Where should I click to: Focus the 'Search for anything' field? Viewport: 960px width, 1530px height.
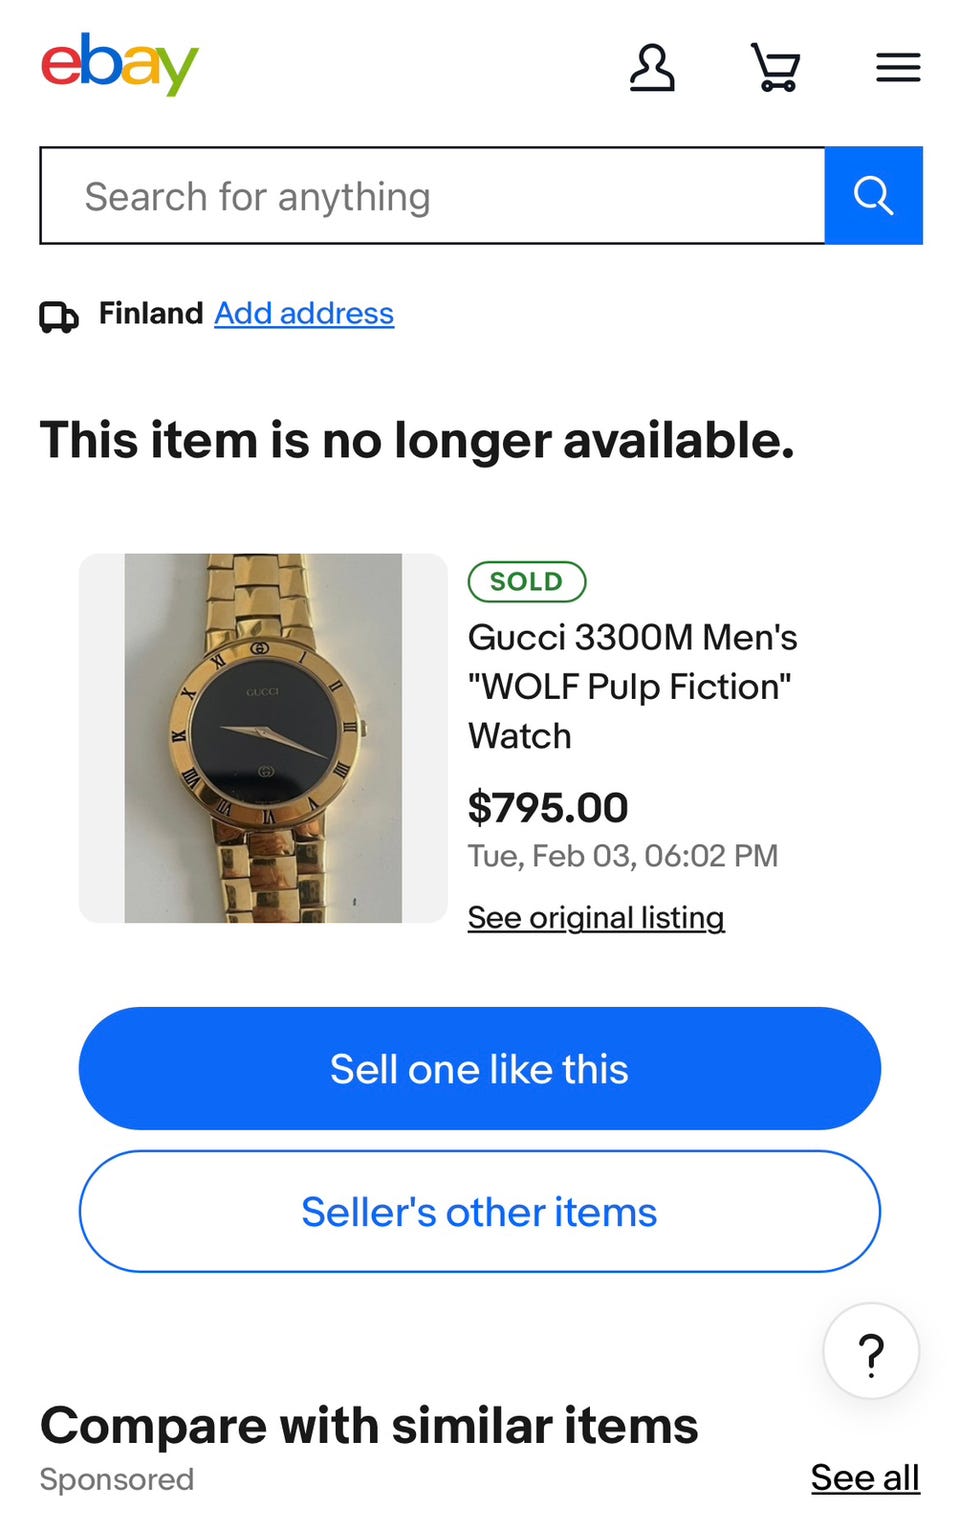pyautogui.click(x=432, y=196)
